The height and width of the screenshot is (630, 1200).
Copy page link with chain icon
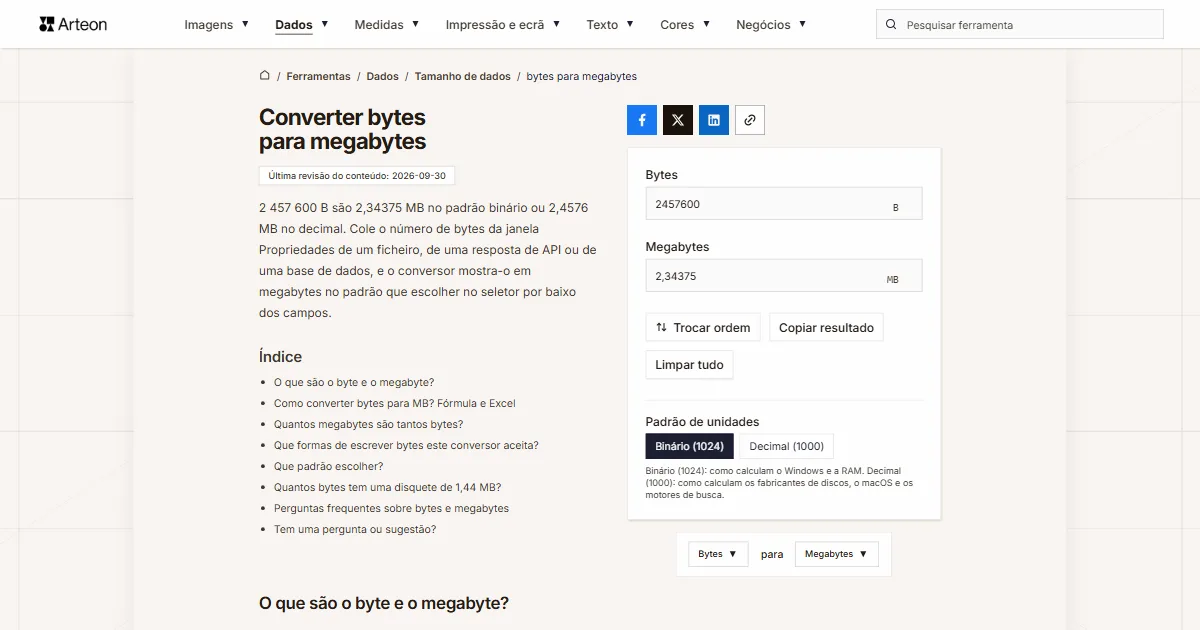750,120
